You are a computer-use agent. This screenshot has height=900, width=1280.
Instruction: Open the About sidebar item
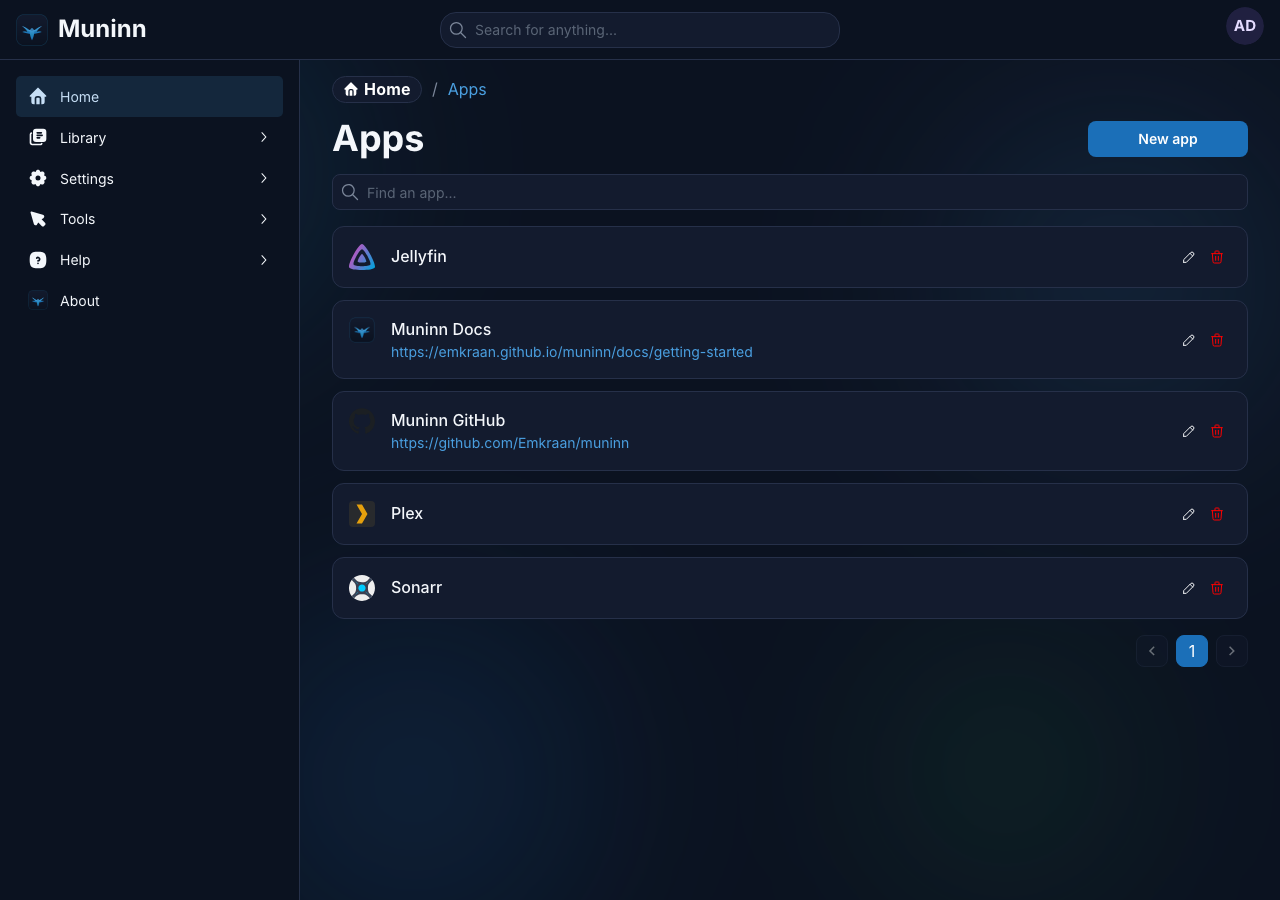click(149, 301)
